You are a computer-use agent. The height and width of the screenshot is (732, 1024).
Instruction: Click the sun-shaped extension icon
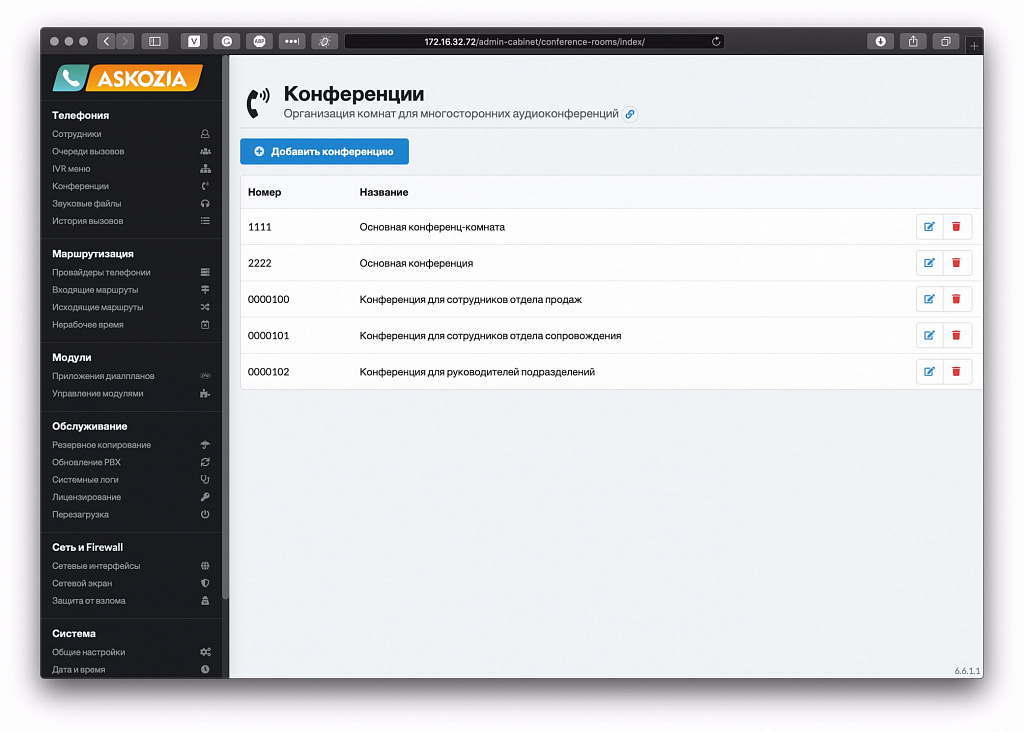(x=325, y=41)
